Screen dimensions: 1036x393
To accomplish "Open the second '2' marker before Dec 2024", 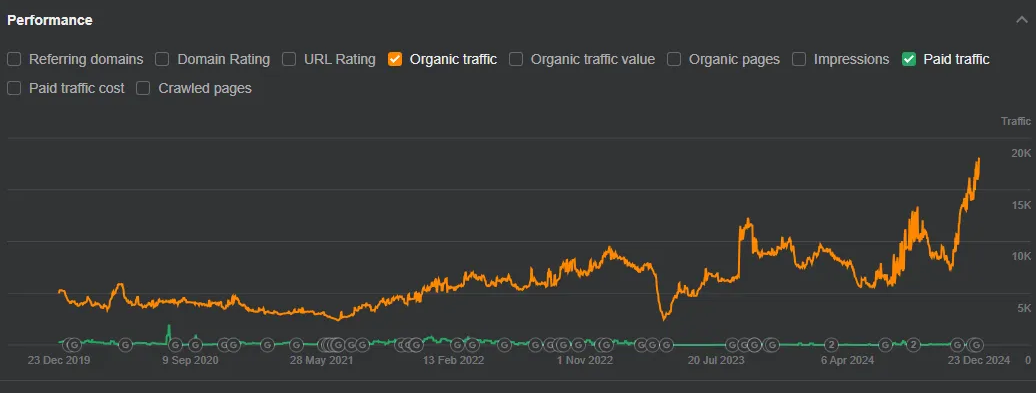I will 913,344.
